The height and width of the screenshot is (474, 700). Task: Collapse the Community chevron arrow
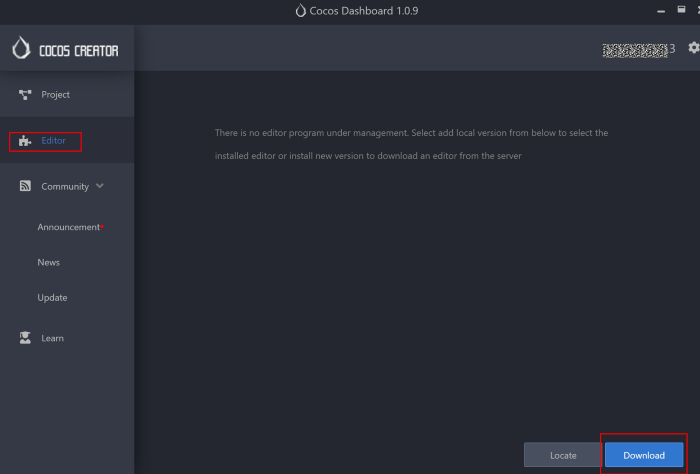(x=100, y=186)
